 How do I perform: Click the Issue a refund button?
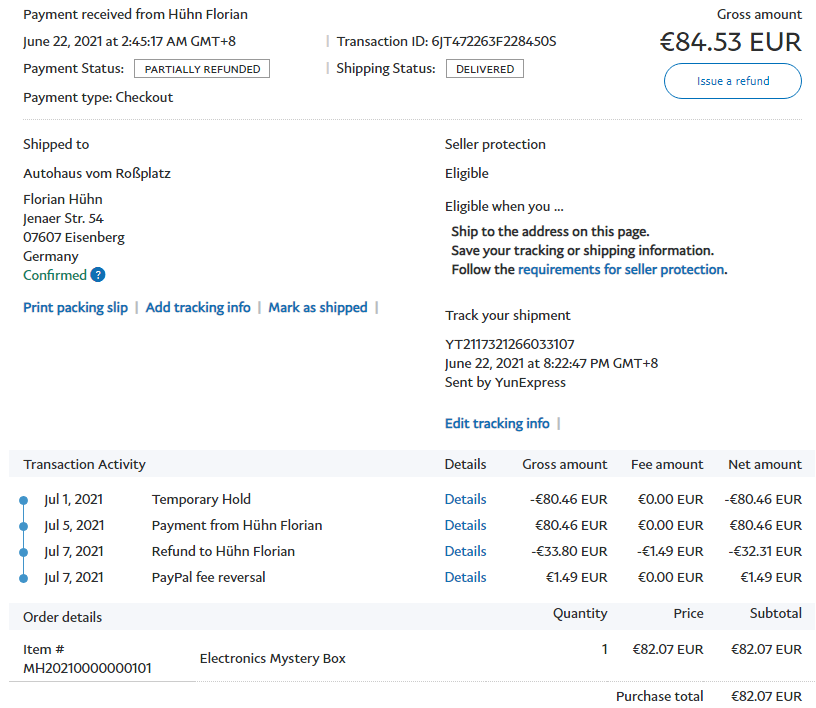click(732, 81)
